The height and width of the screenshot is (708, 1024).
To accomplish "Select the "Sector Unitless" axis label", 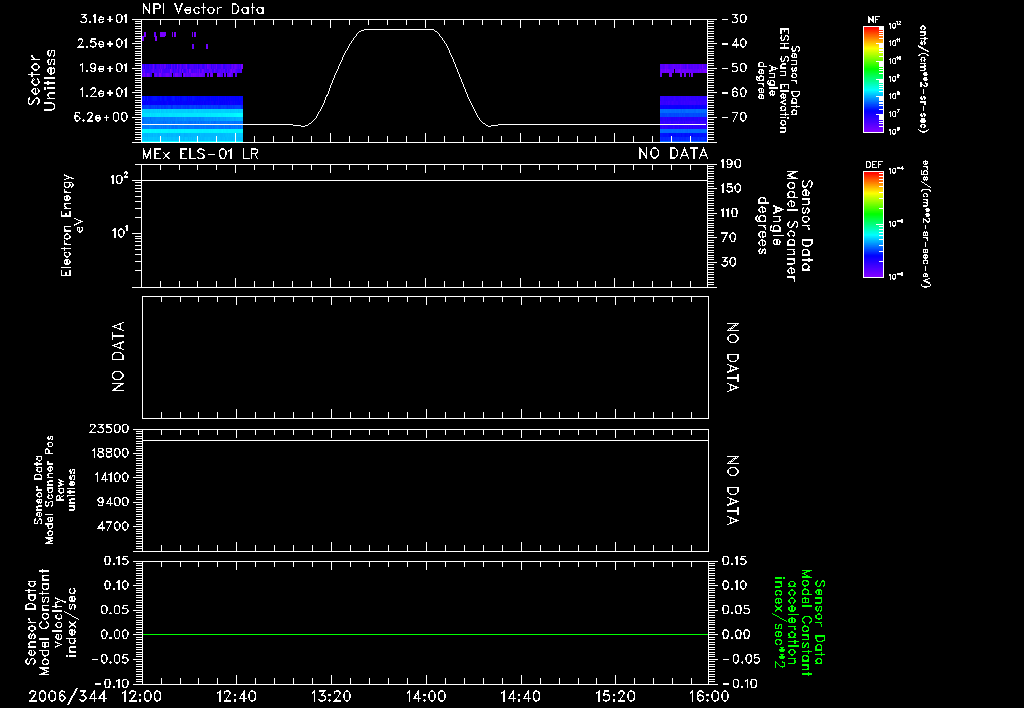I will click(42, 80).
